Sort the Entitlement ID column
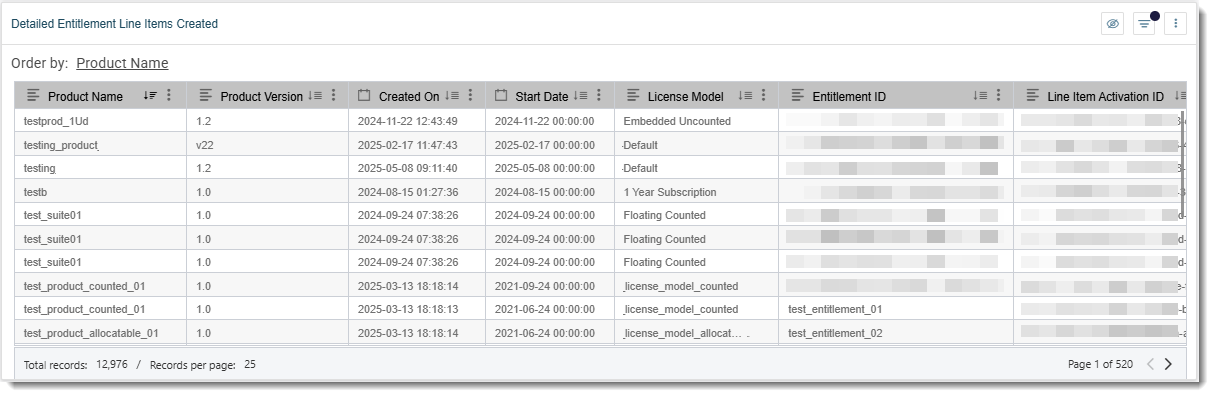This screenshot has height=397, width=1214. pos(981,96)
